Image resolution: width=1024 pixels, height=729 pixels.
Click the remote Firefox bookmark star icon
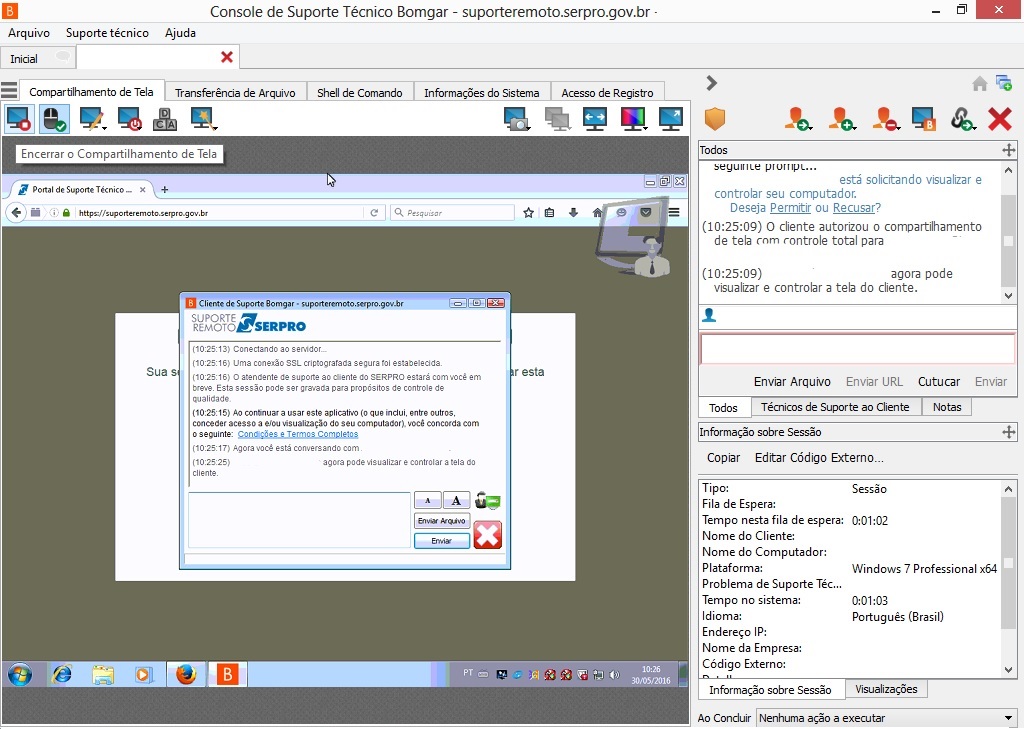(x=528, y=213)
